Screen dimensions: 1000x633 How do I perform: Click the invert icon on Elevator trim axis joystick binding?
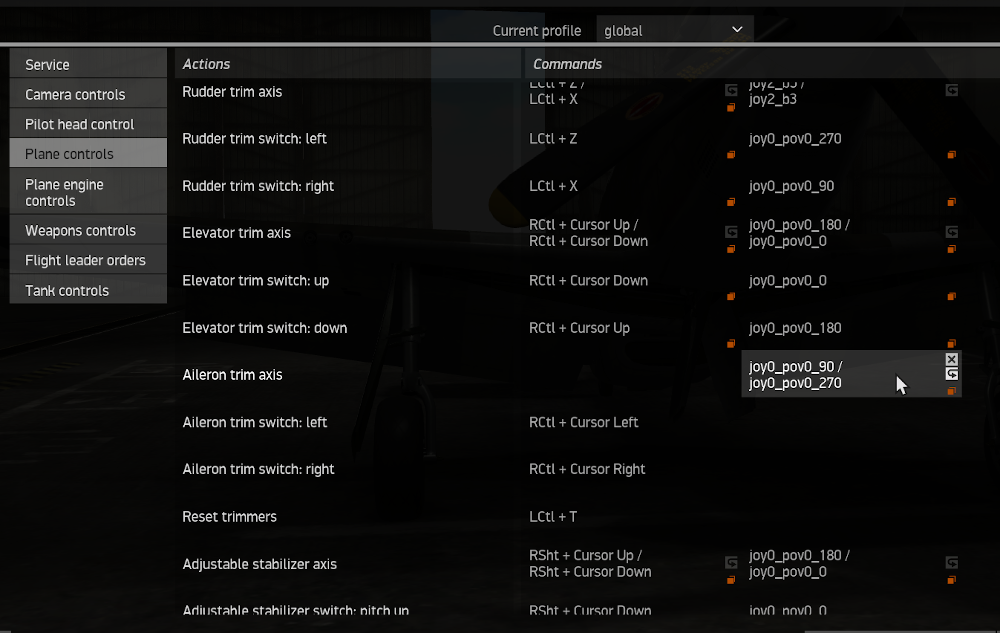952,232
